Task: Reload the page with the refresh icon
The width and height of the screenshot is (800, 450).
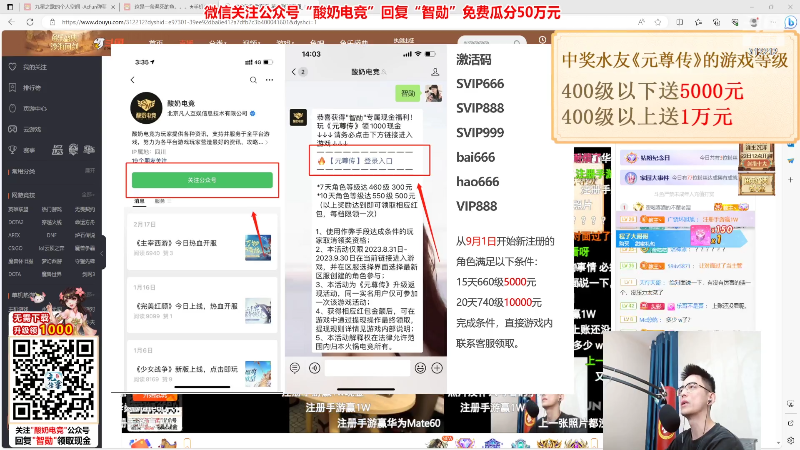Action: coord(30,22)
